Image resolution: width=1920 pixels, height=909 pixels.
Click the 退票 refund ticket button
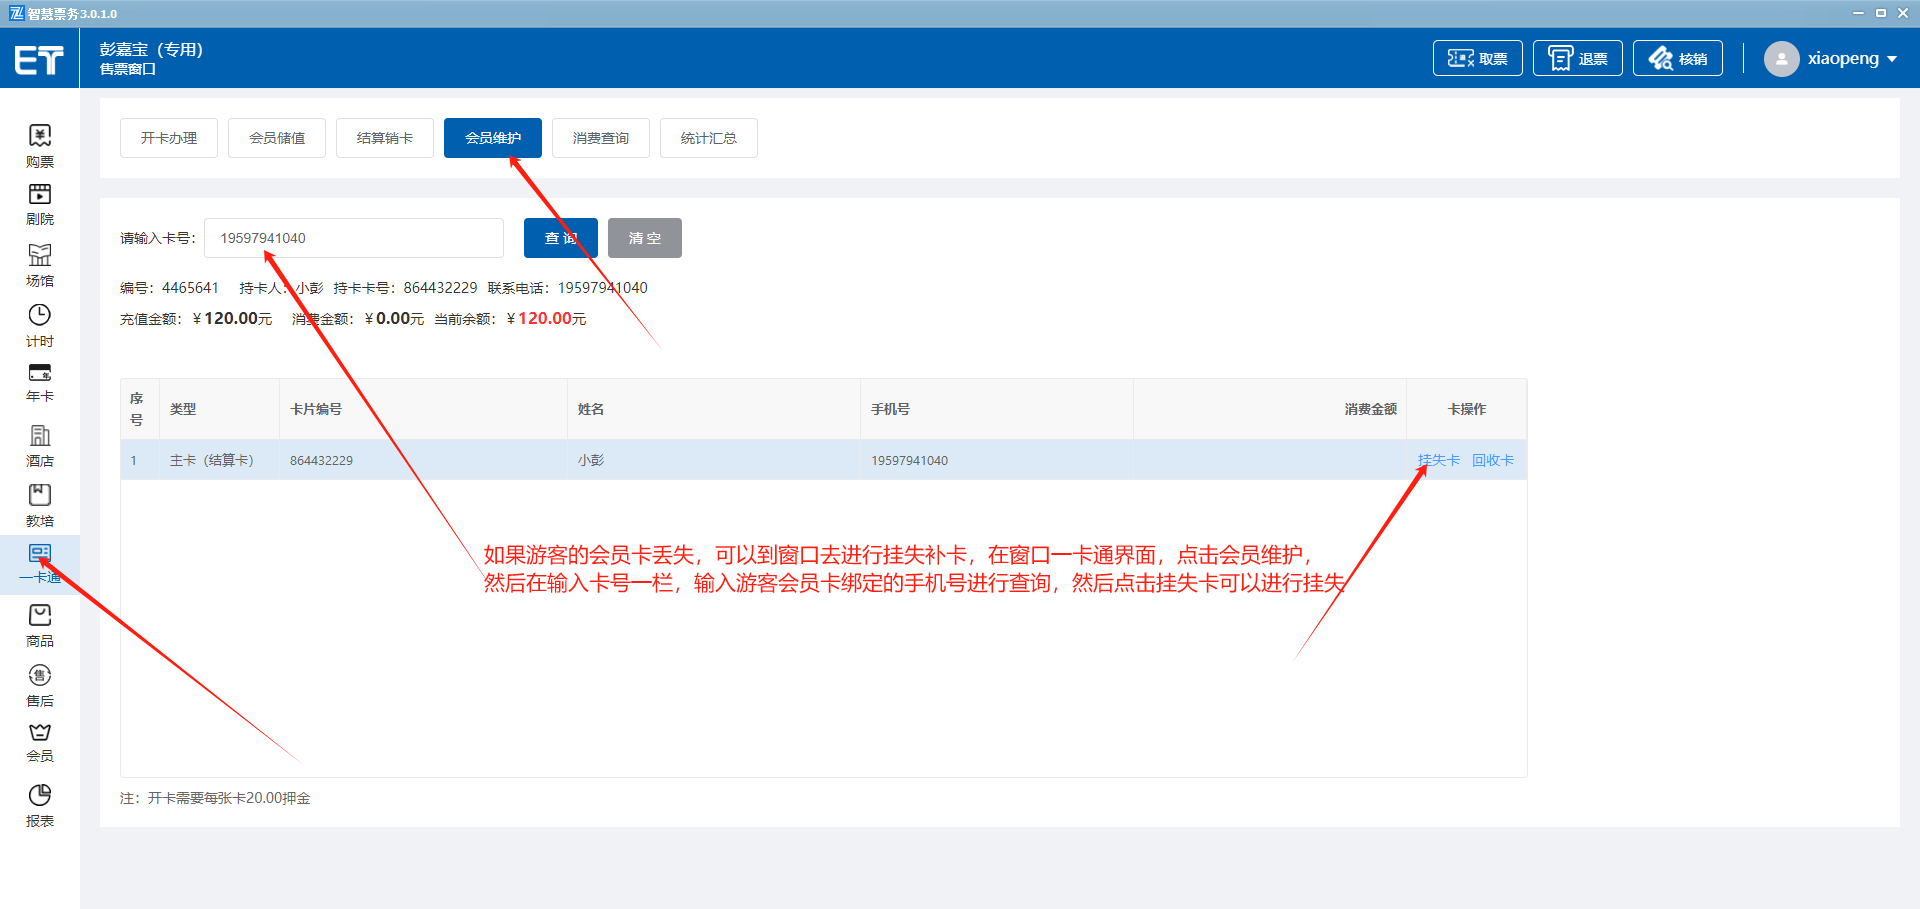(x=1577, y=59)
